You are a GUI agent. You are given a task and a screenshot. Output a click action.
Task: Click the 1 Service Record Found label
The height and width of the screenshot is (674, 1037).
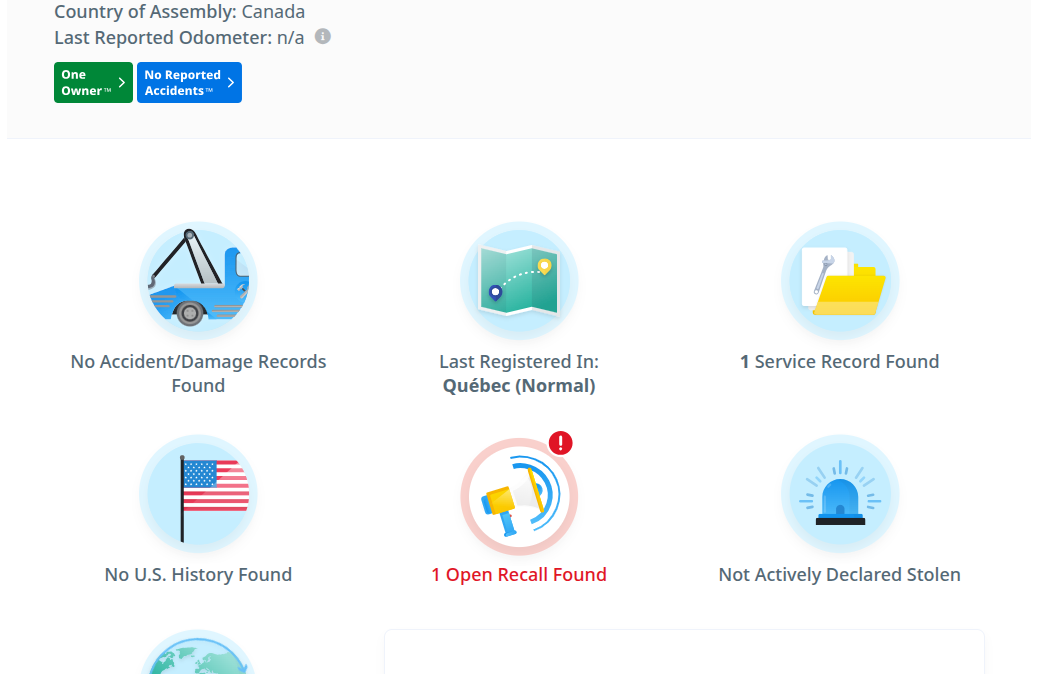(x=840, y=362)
